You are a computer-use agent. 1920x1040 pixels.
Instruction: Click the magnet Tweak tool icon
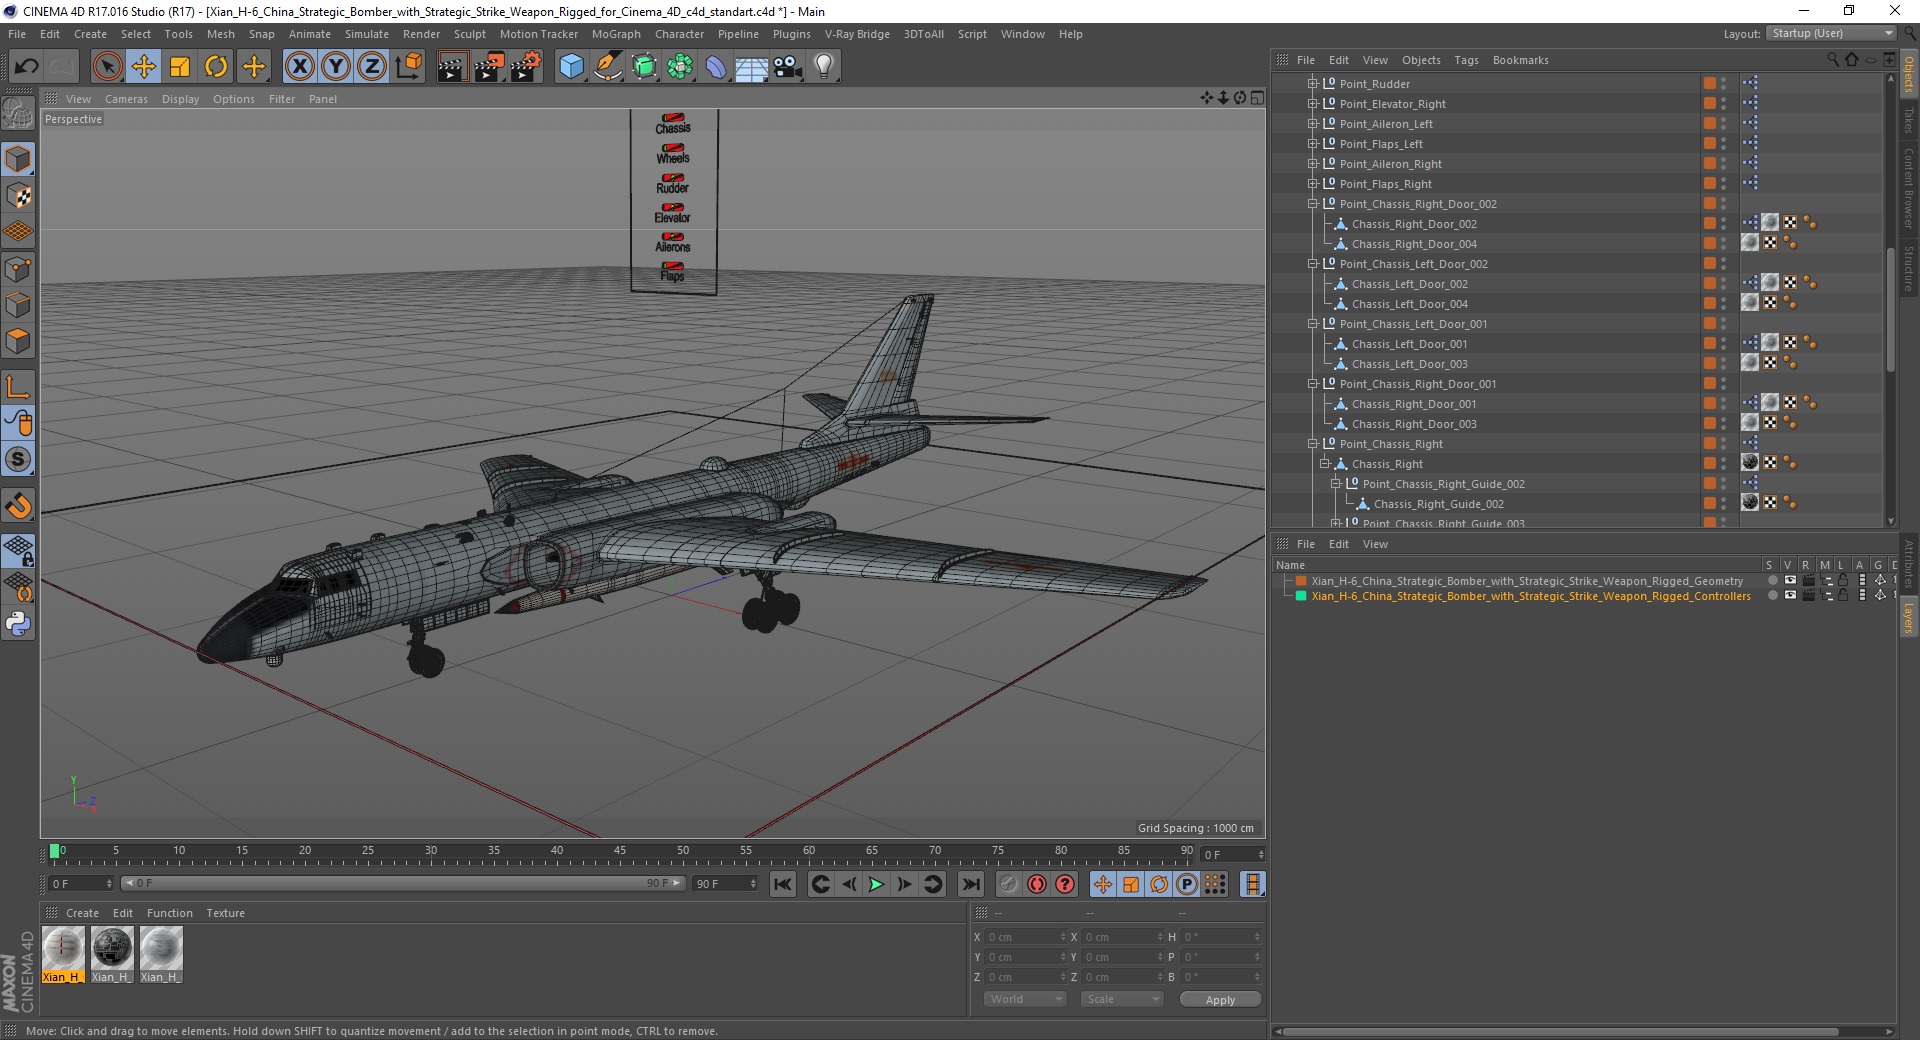click(x=18, y=506)
